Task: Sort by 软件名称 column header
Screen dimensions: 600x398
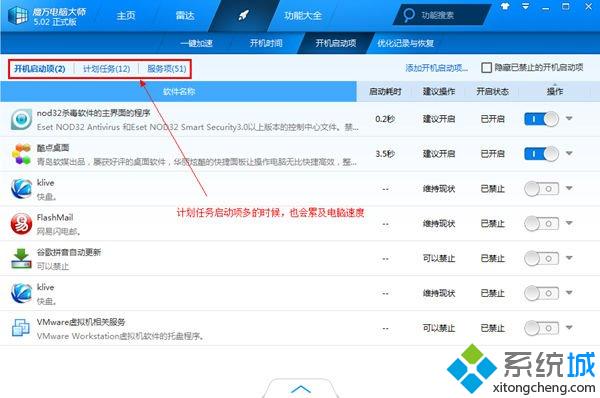Action: click(179, 91)
